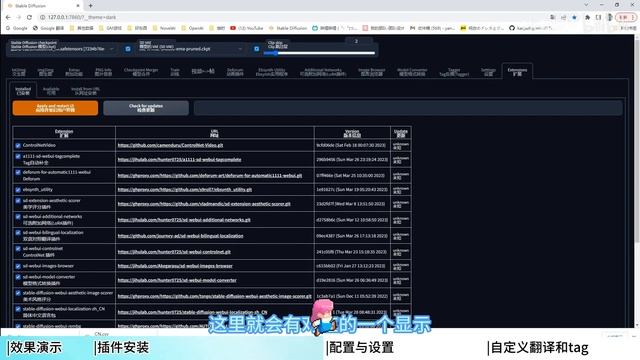Viewport: 640px width, 360px height.
Task: Disable deforum-for-automatic1111-webui checkbox
Action: [18, 172]
